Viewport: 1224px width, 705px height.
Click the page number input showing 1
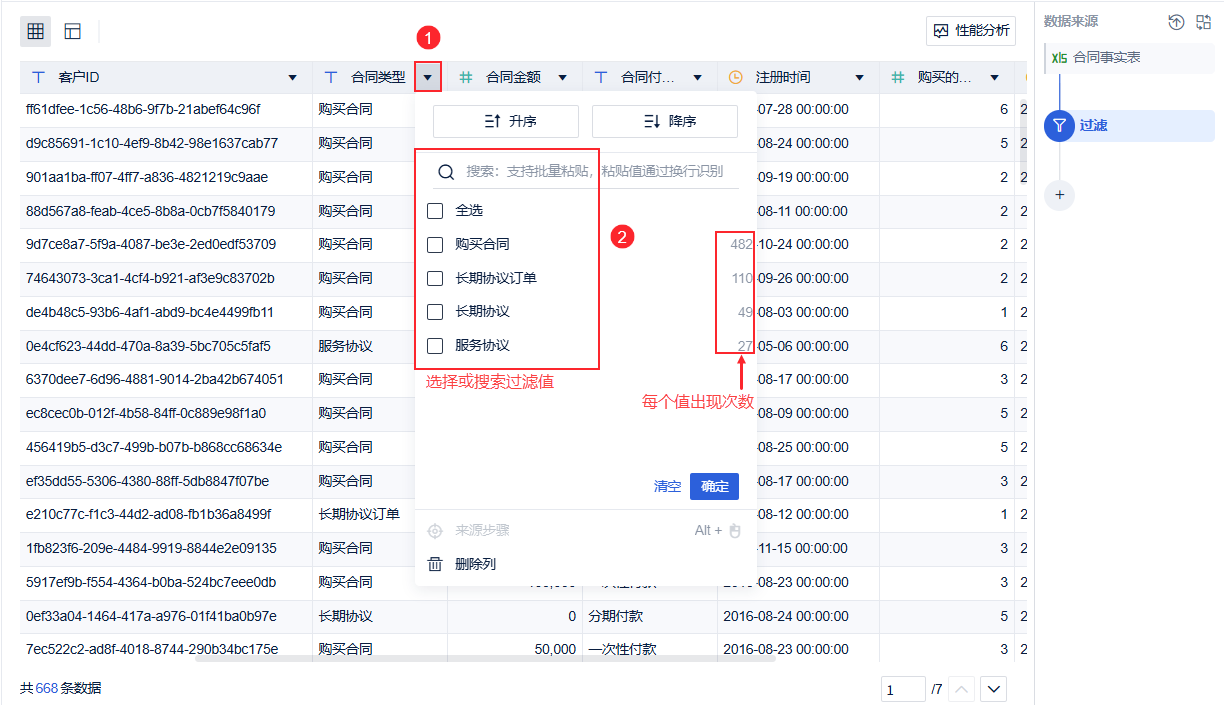pos(903,689)
